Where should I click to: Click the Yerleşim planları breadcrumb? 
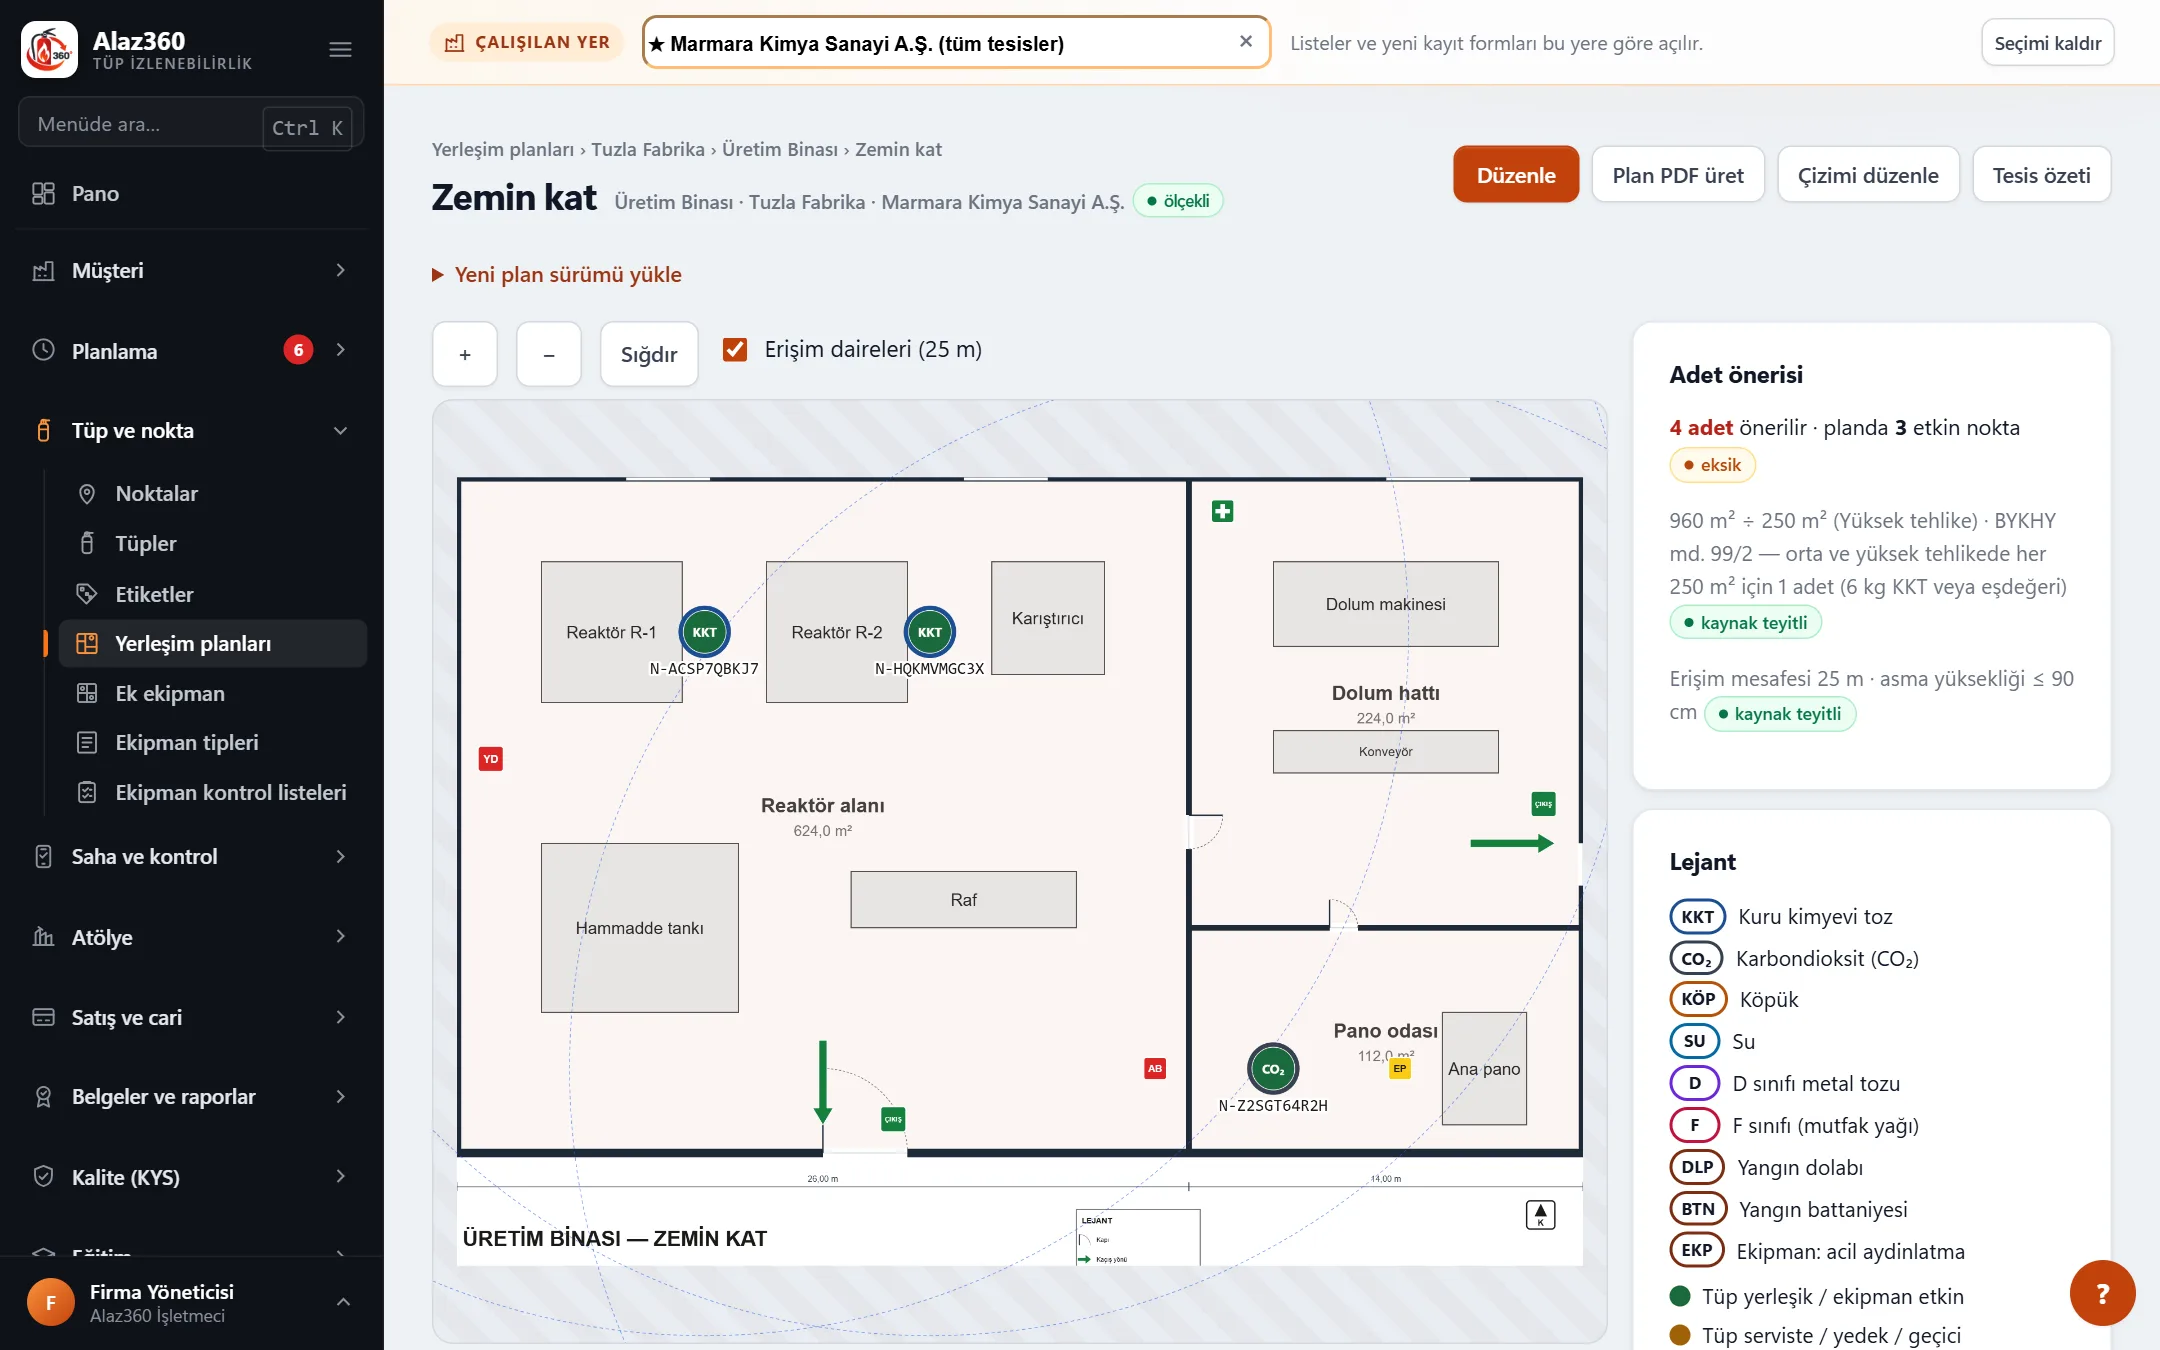coord(503,149)
